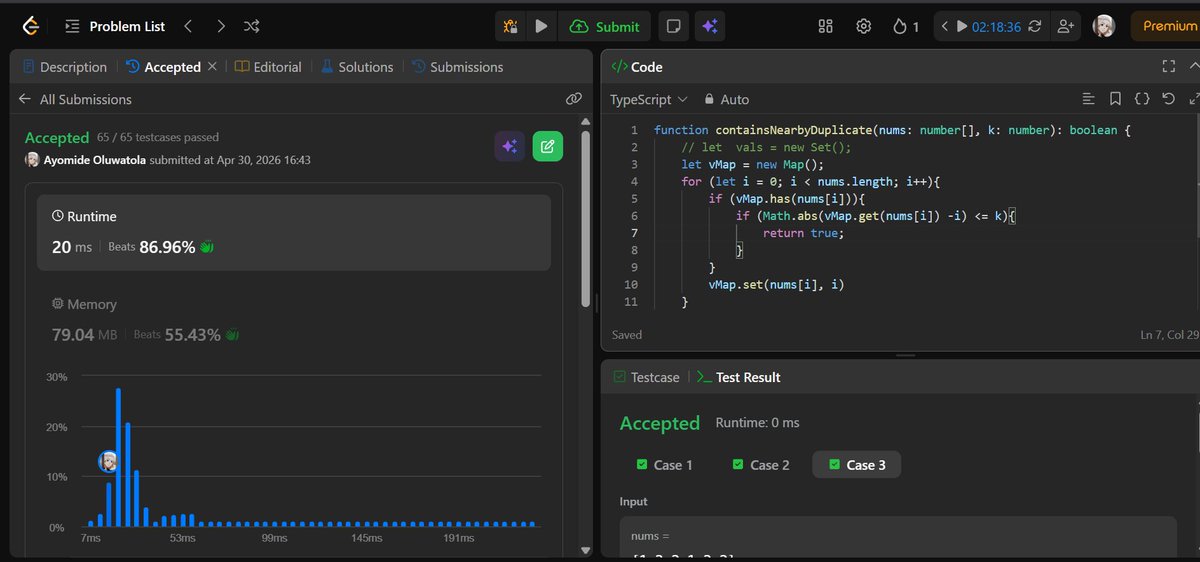
Task: Submit the solution
Action: [x=605, y=26]
